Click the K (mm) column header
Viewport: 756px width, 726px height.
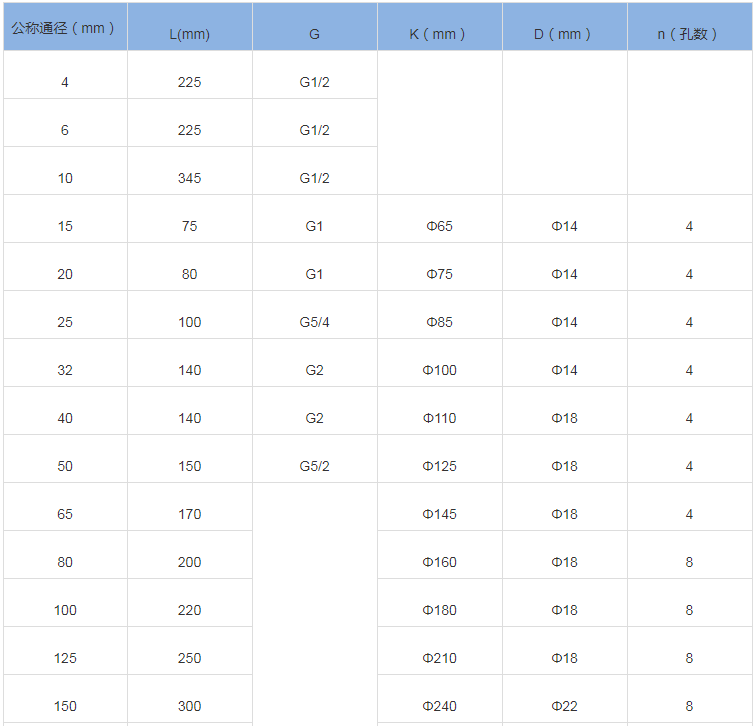click(440, 34)
